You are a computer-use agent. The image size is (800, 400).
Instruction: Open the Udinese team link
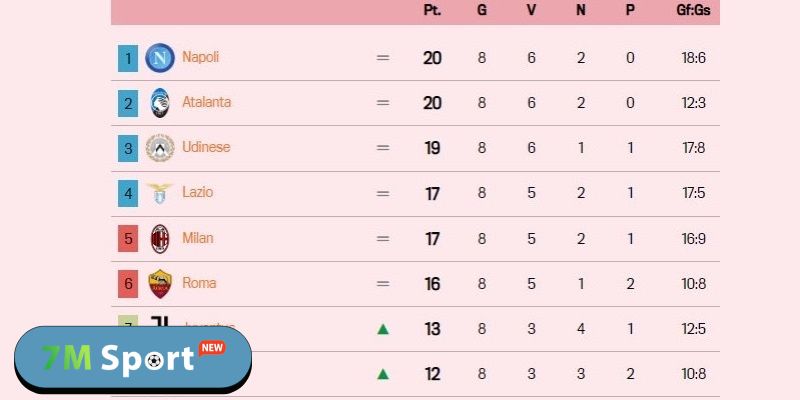[x=206, y=147]
